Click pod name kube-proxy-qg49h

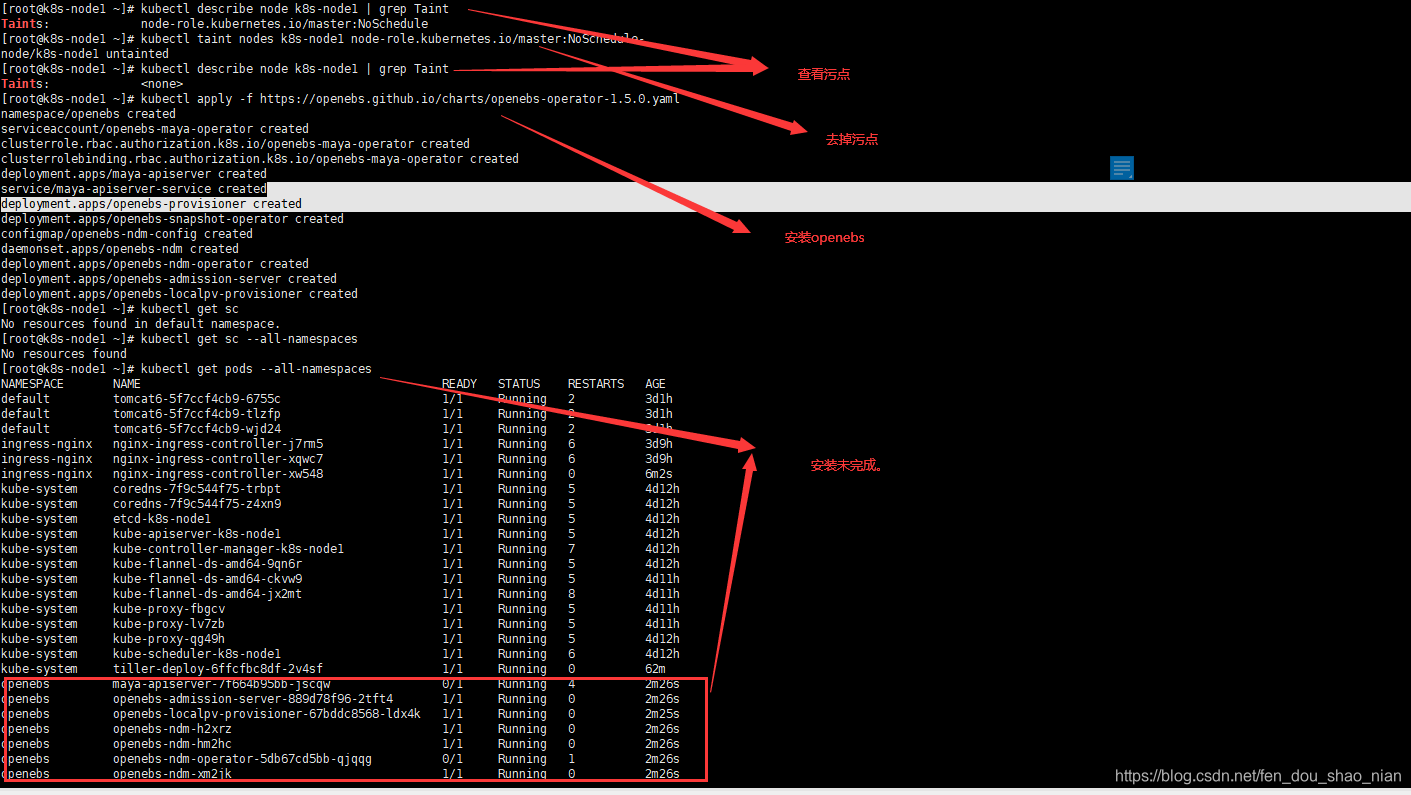pyautogui.click(x=169, y=639)
